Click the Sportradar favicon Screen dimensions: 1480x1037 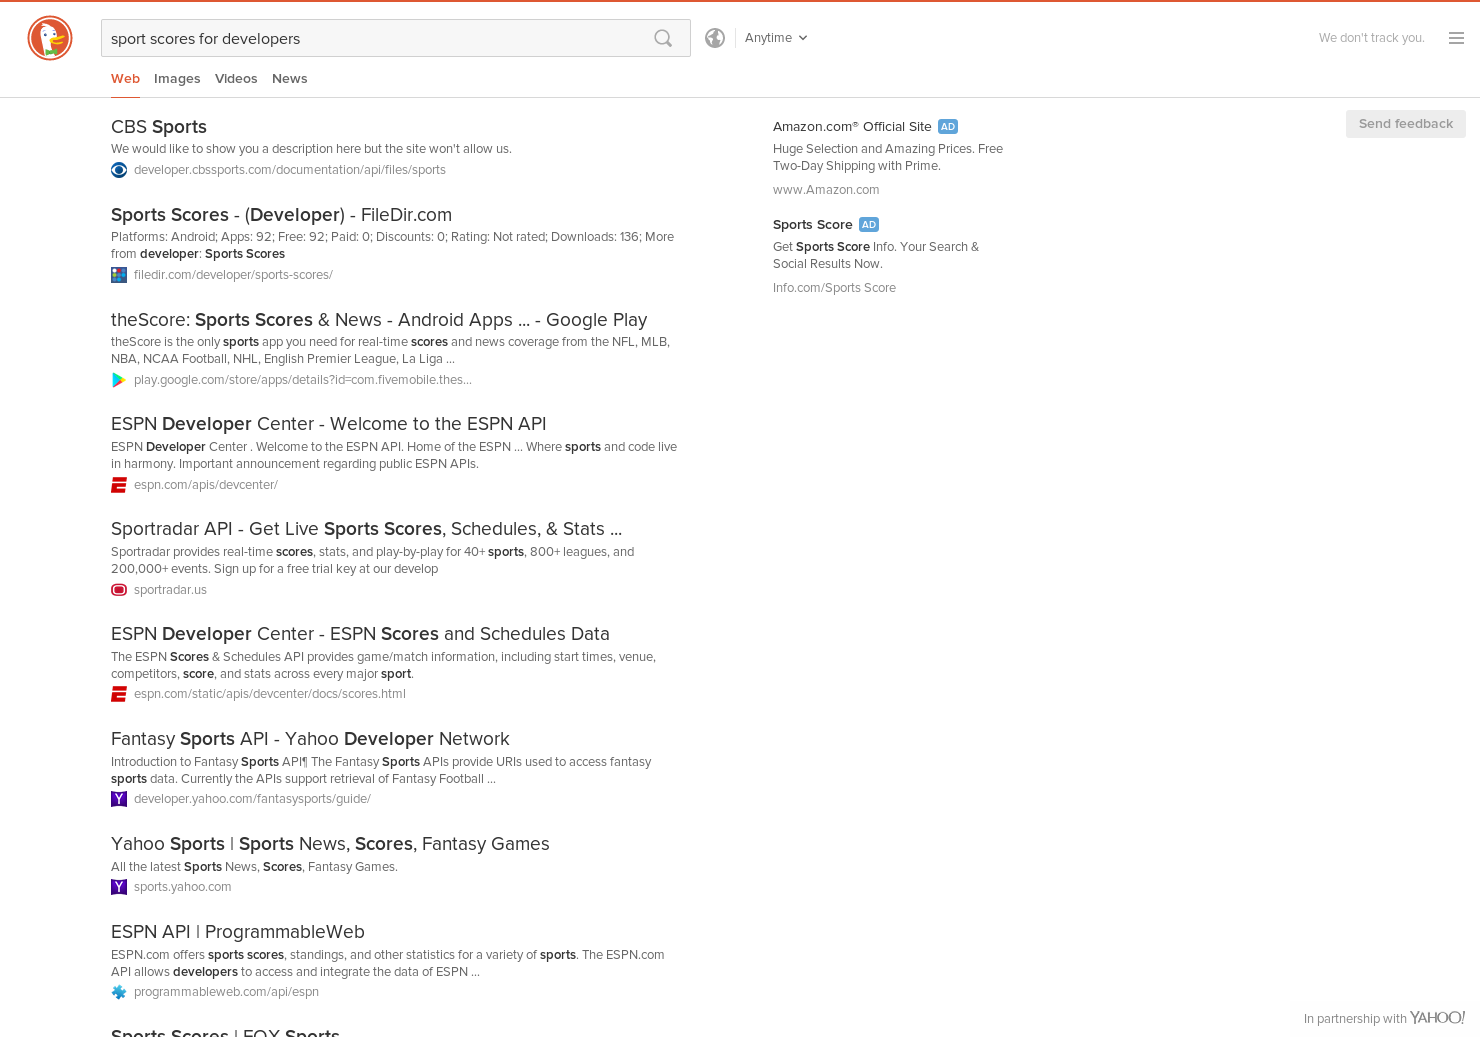coord(119,590)
